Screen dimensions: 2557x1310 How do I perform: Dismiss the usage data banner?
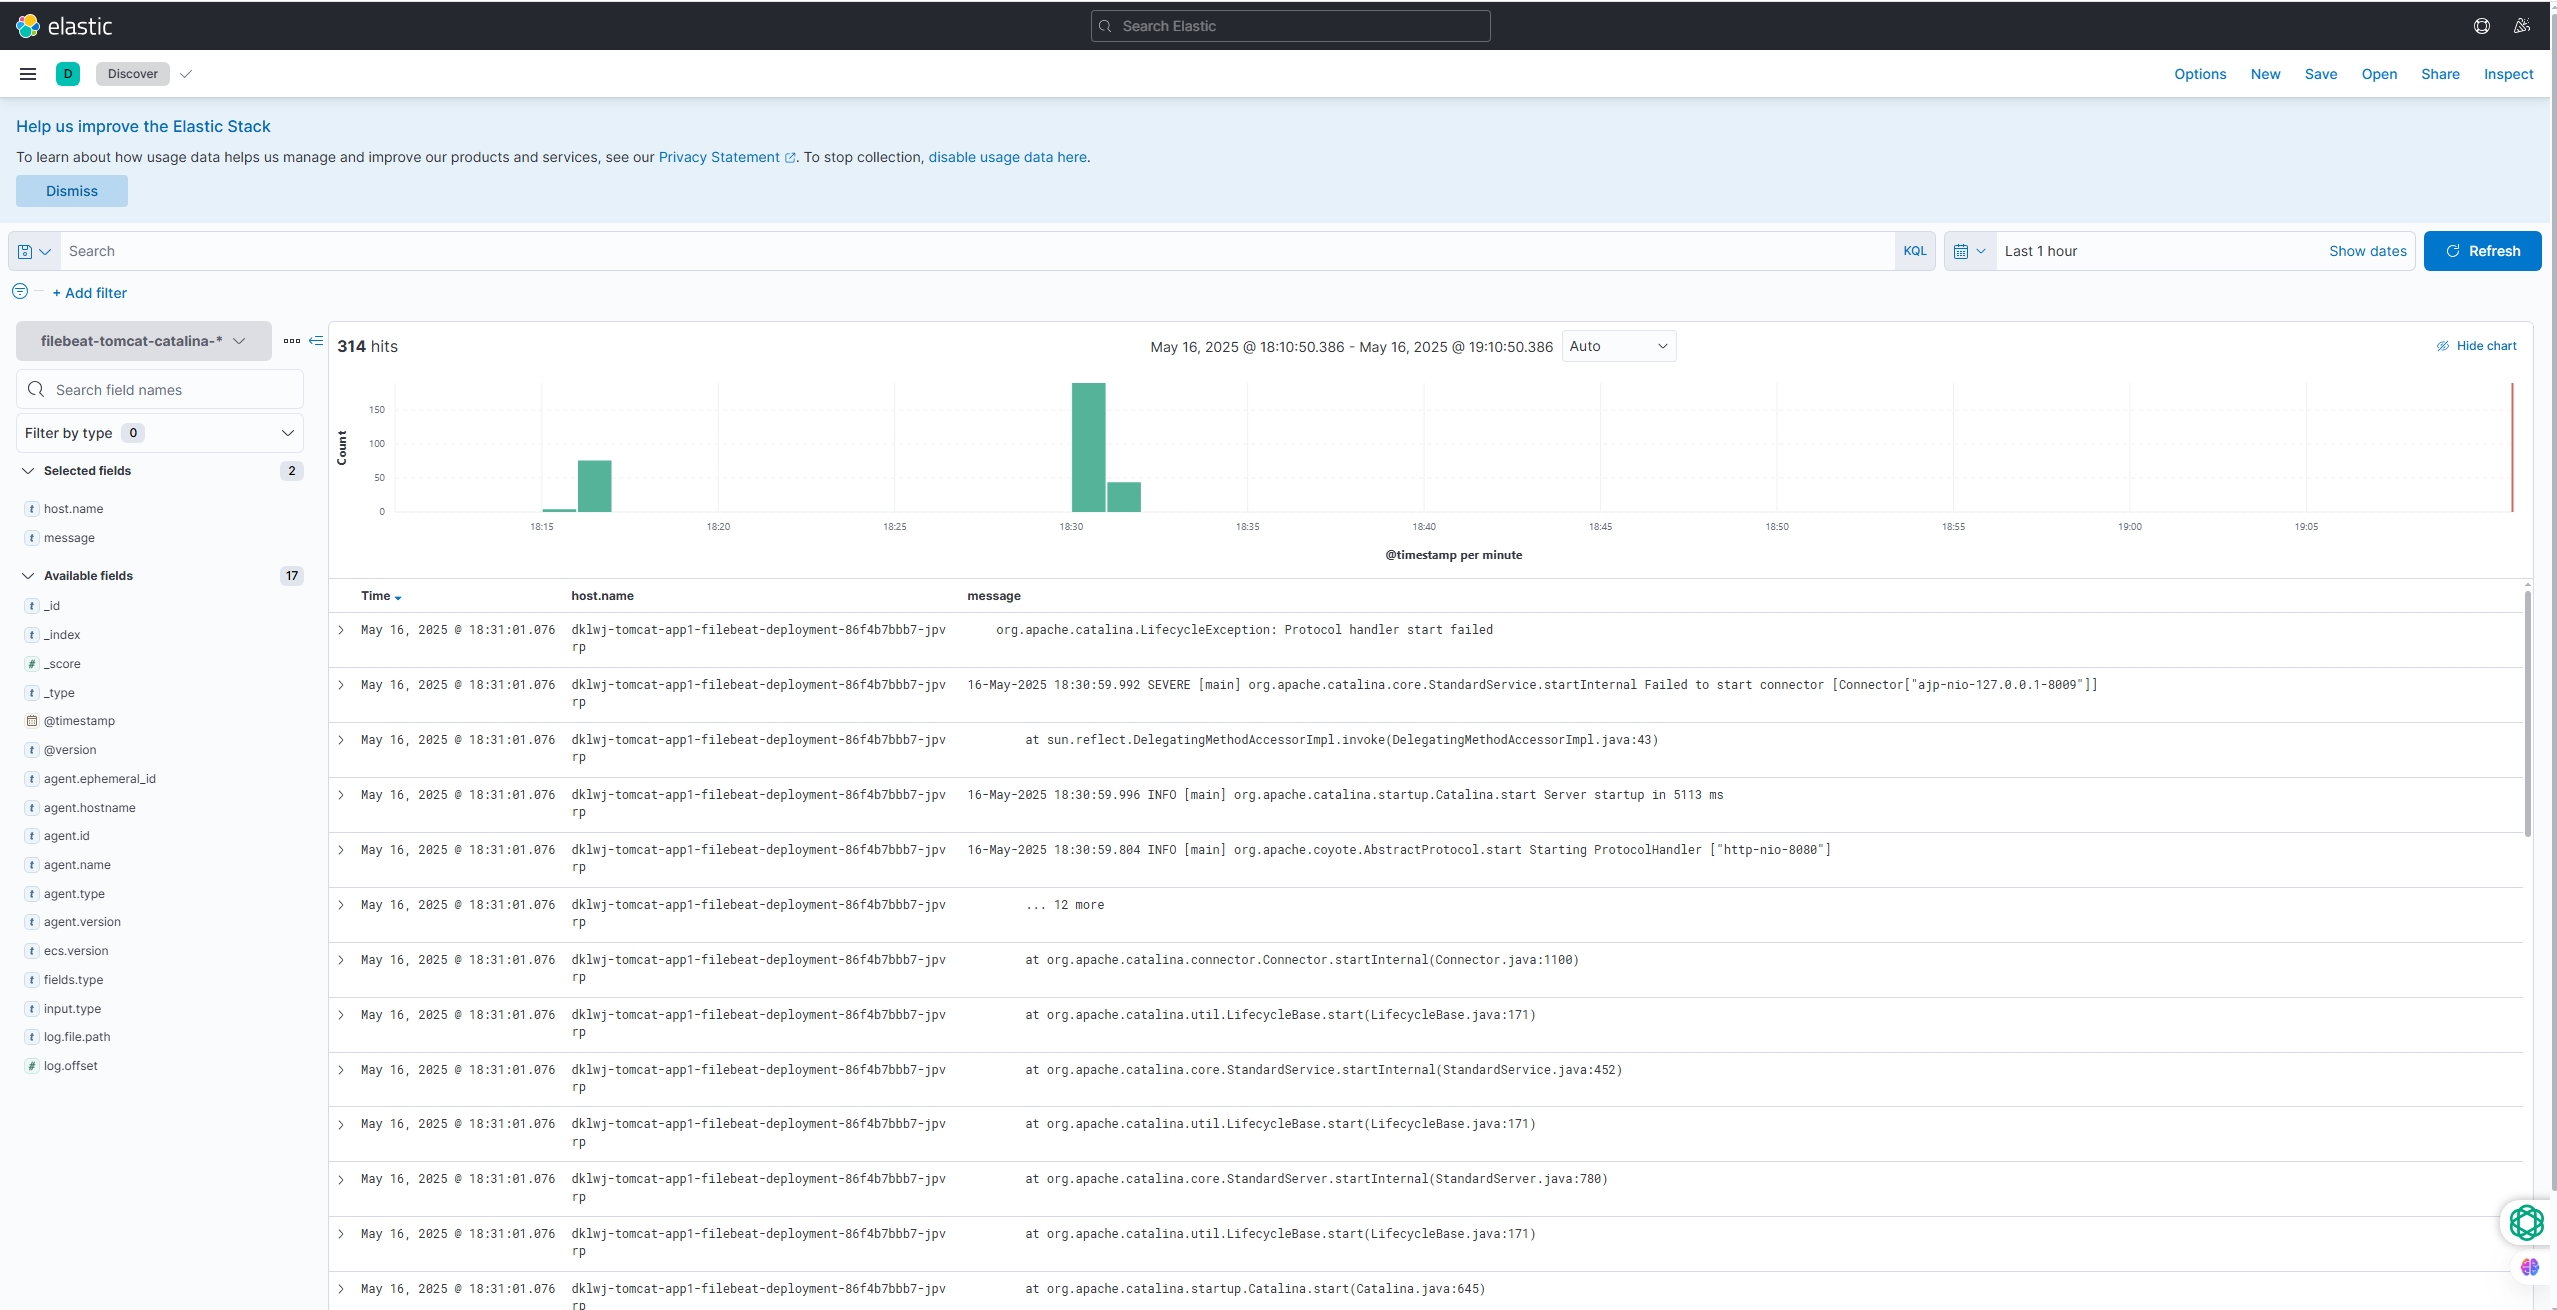pyautogui.click(x=72, y=191)
